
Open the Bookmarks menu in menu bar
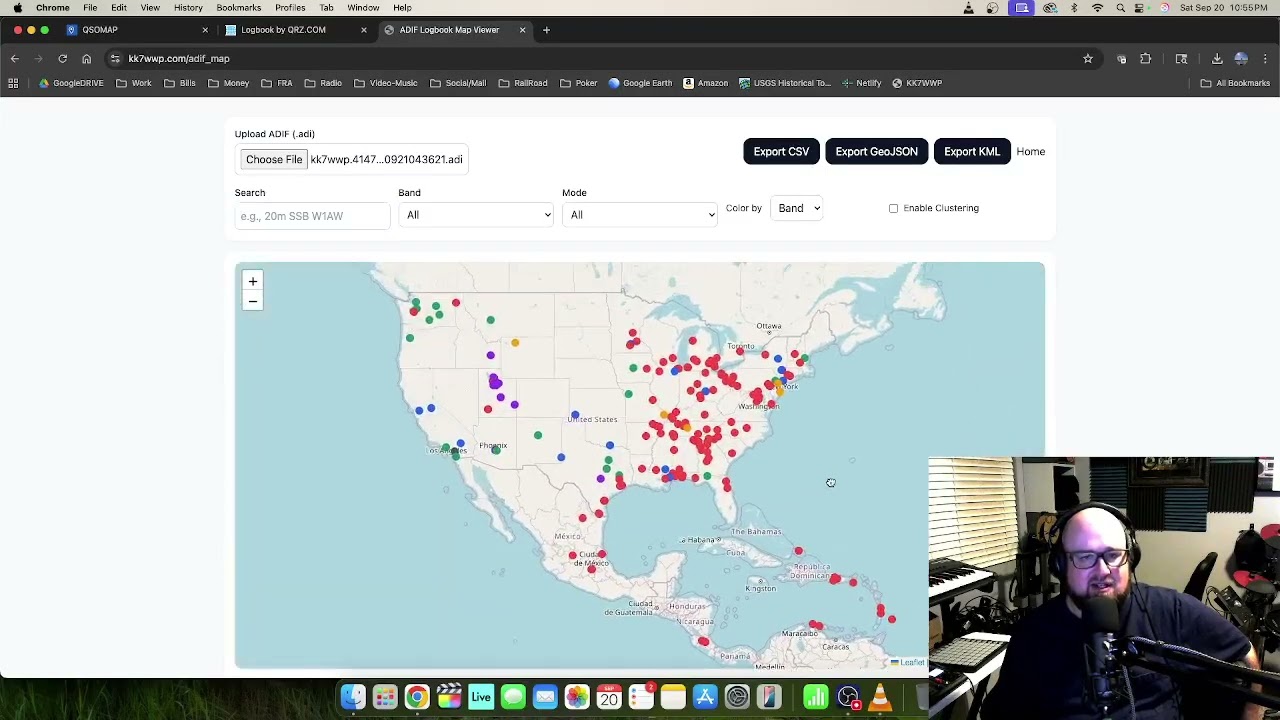pyautogui.click(x=239, y=8)
